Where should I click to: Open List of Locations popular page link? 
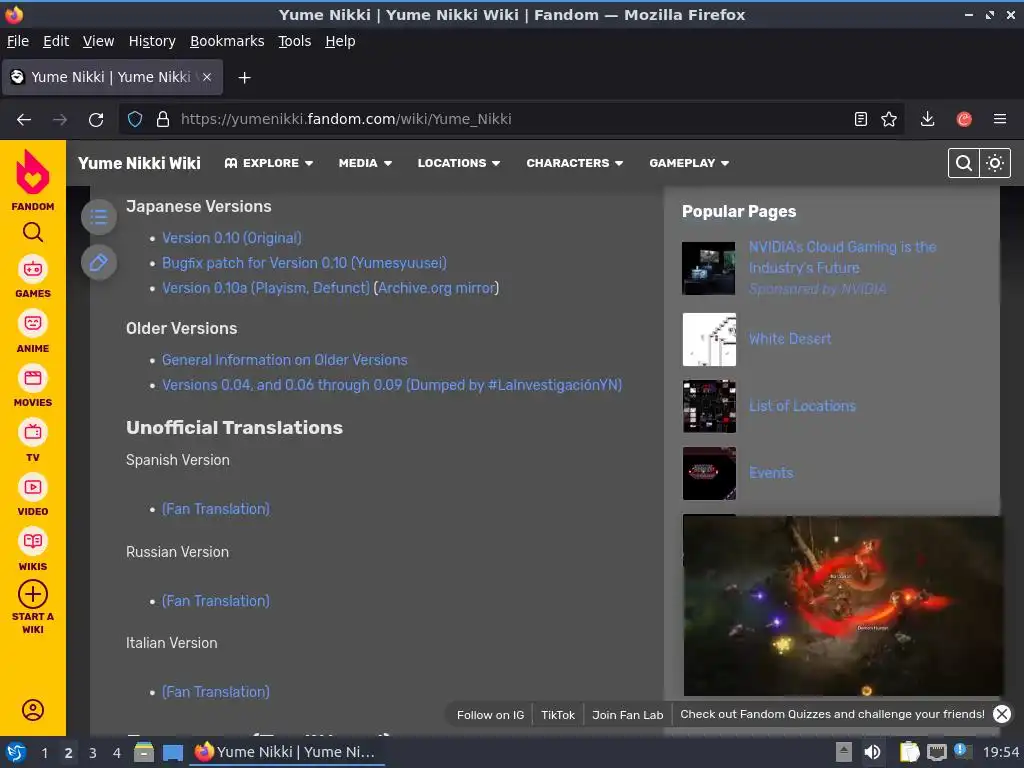802,406
